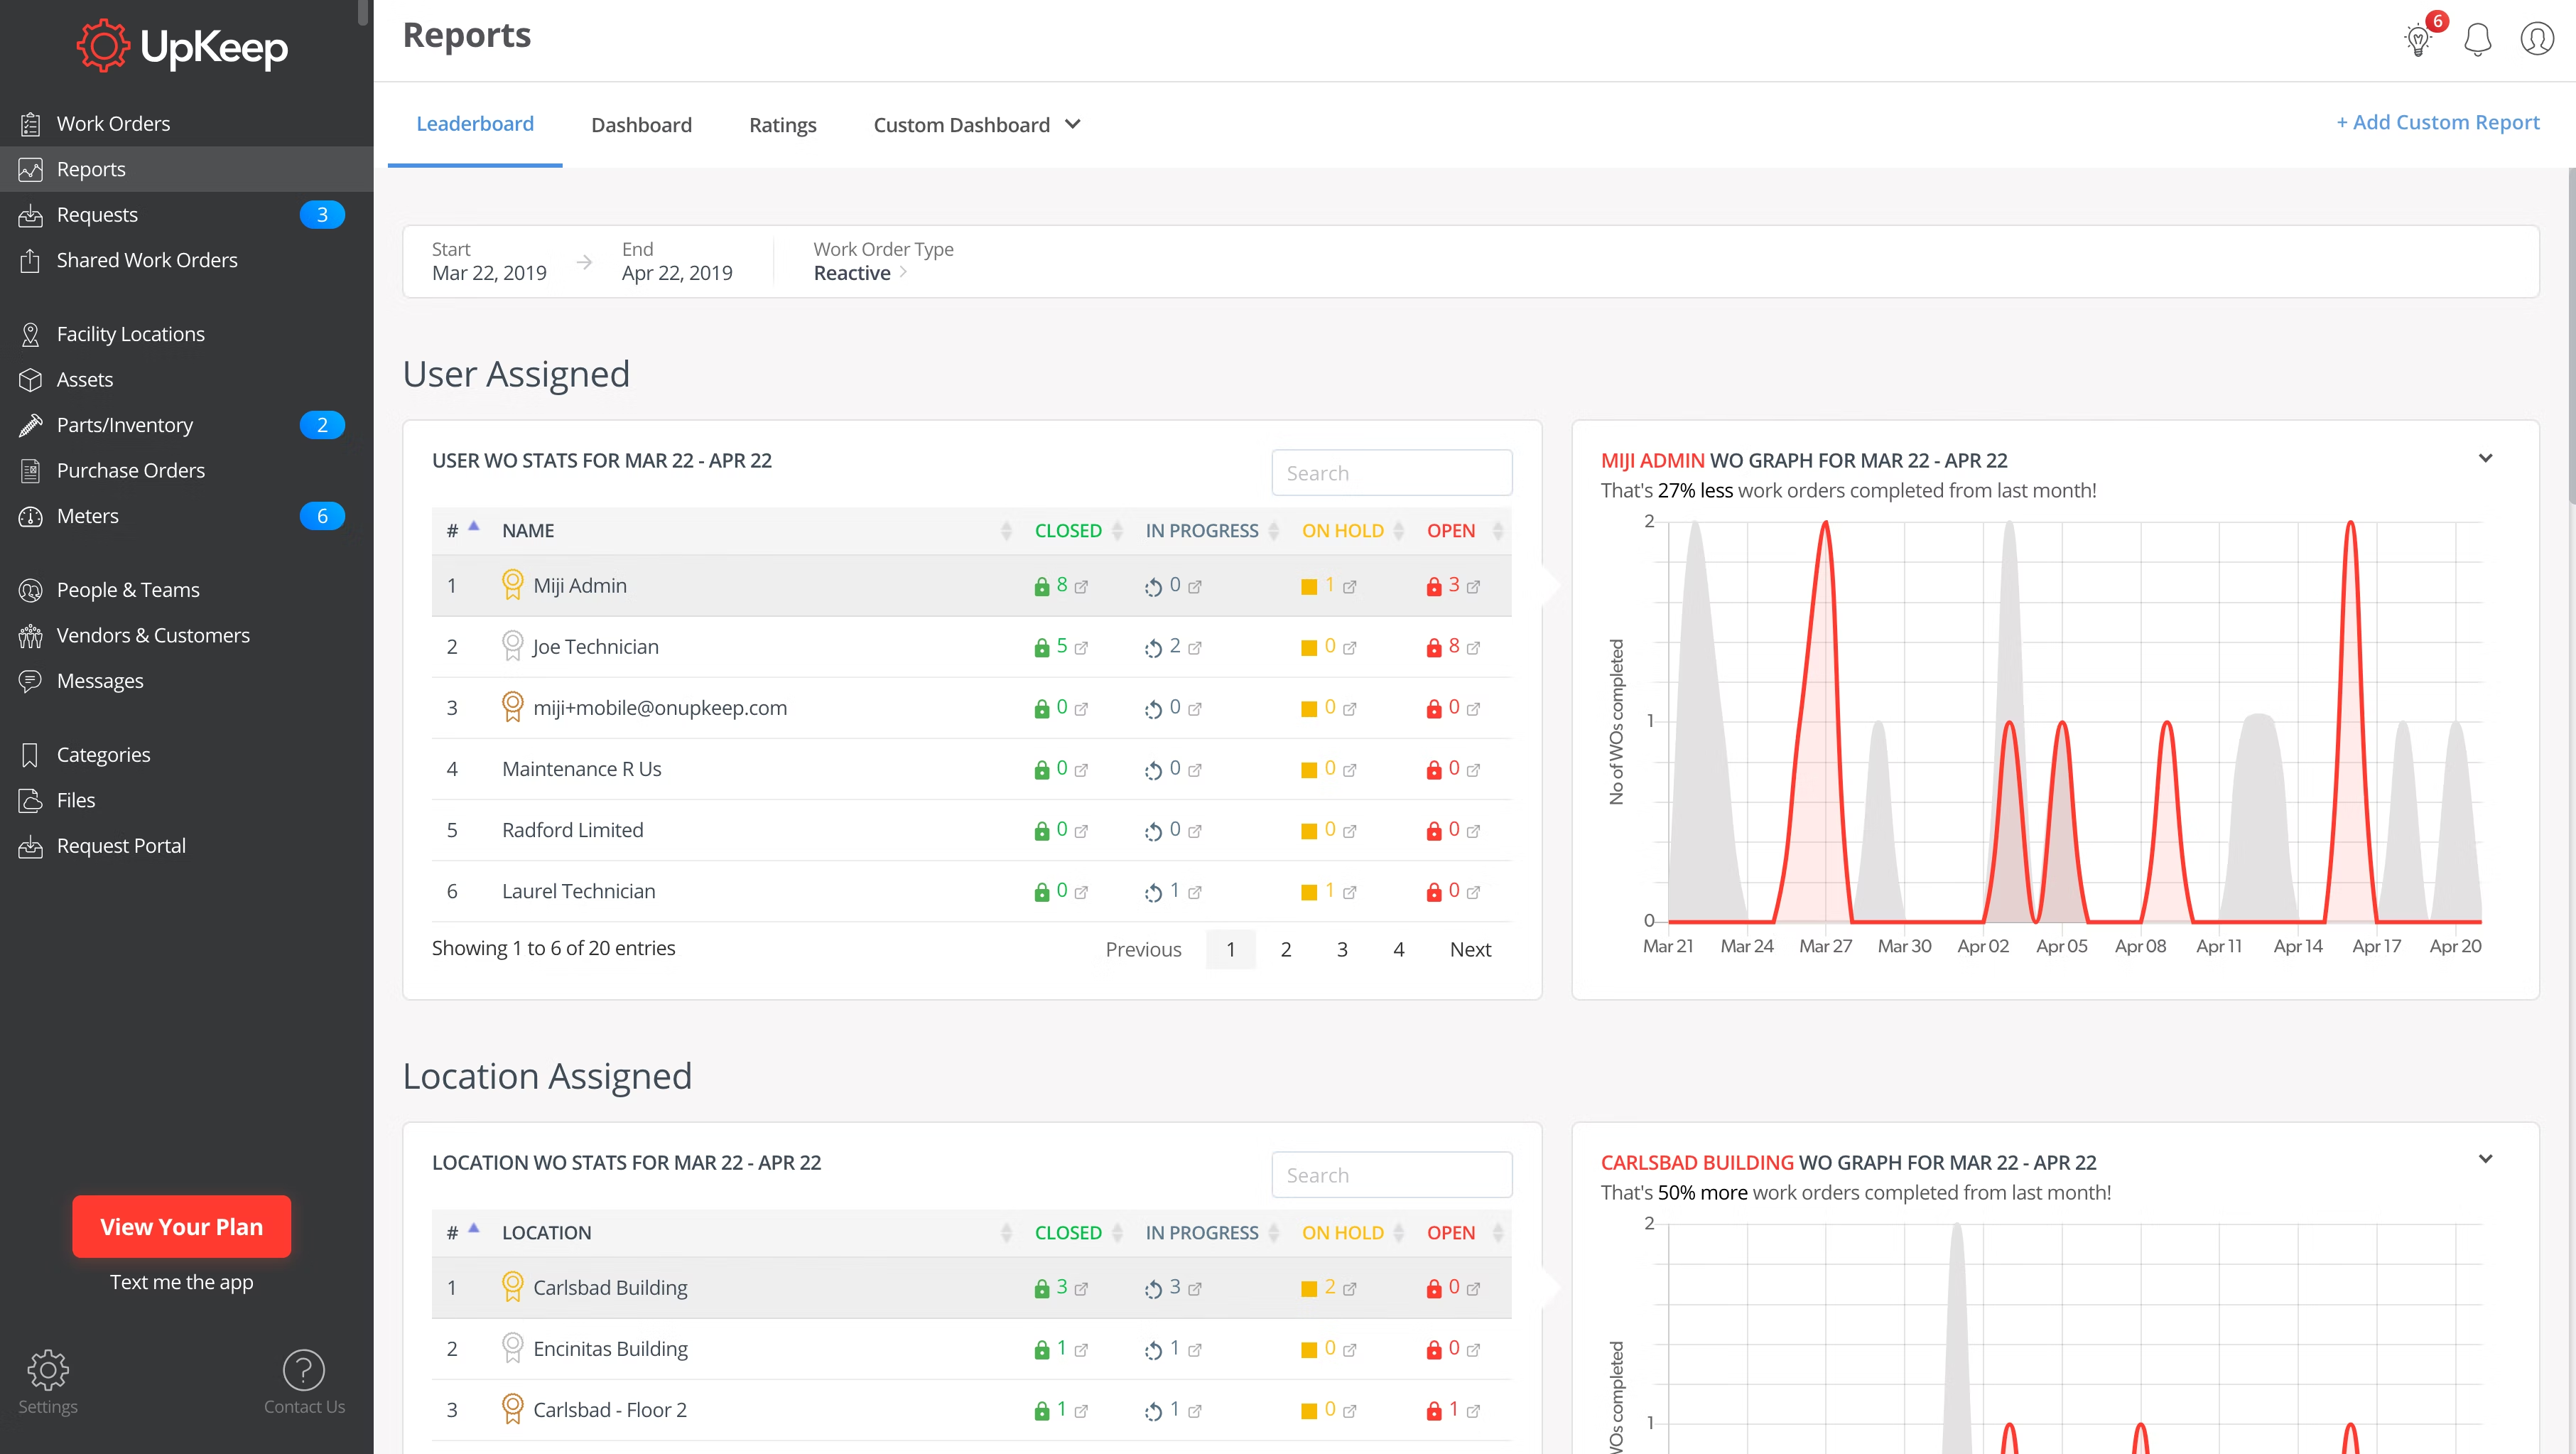Collapse the Carlsbad Building WO graph panel

2487,1159
